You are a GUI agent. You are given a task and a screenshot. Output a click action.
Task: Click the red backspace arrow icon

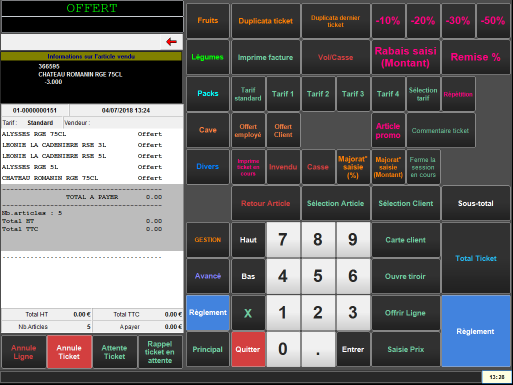(x=171, y=42)
